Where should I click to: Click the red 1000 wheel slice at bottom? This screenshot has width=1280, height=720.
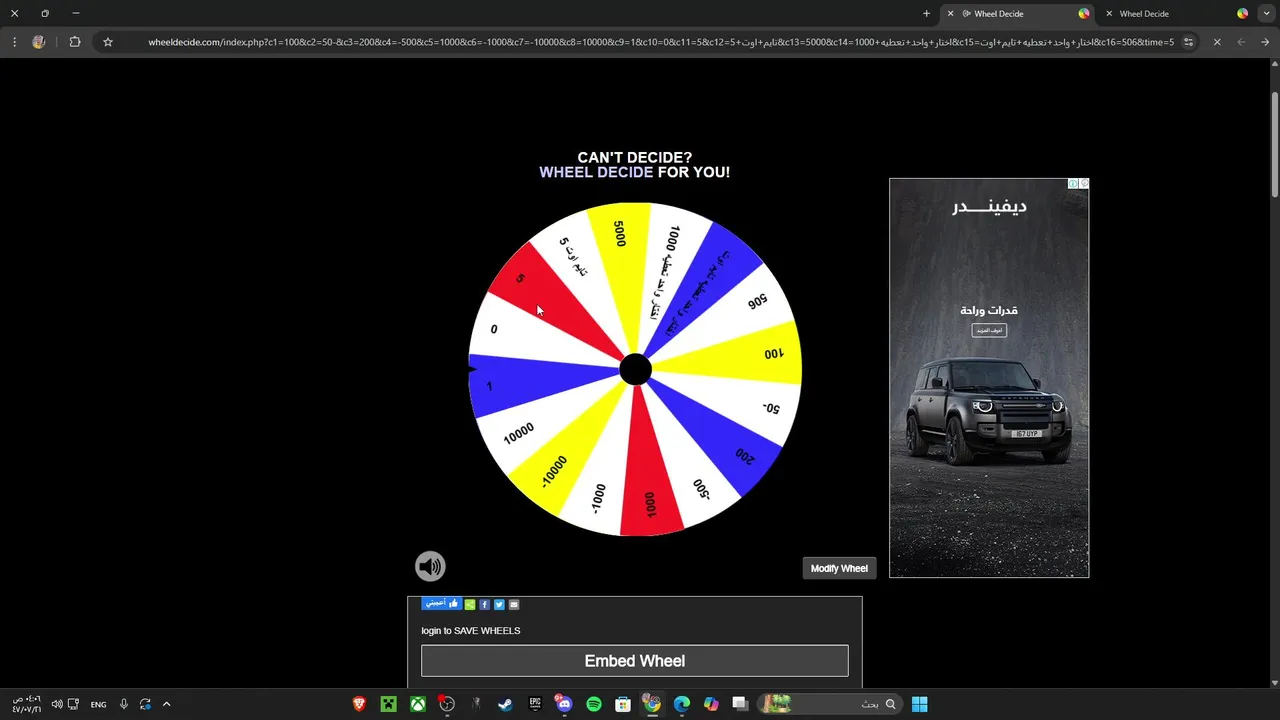pyautogui.click(x=648, y=480)
